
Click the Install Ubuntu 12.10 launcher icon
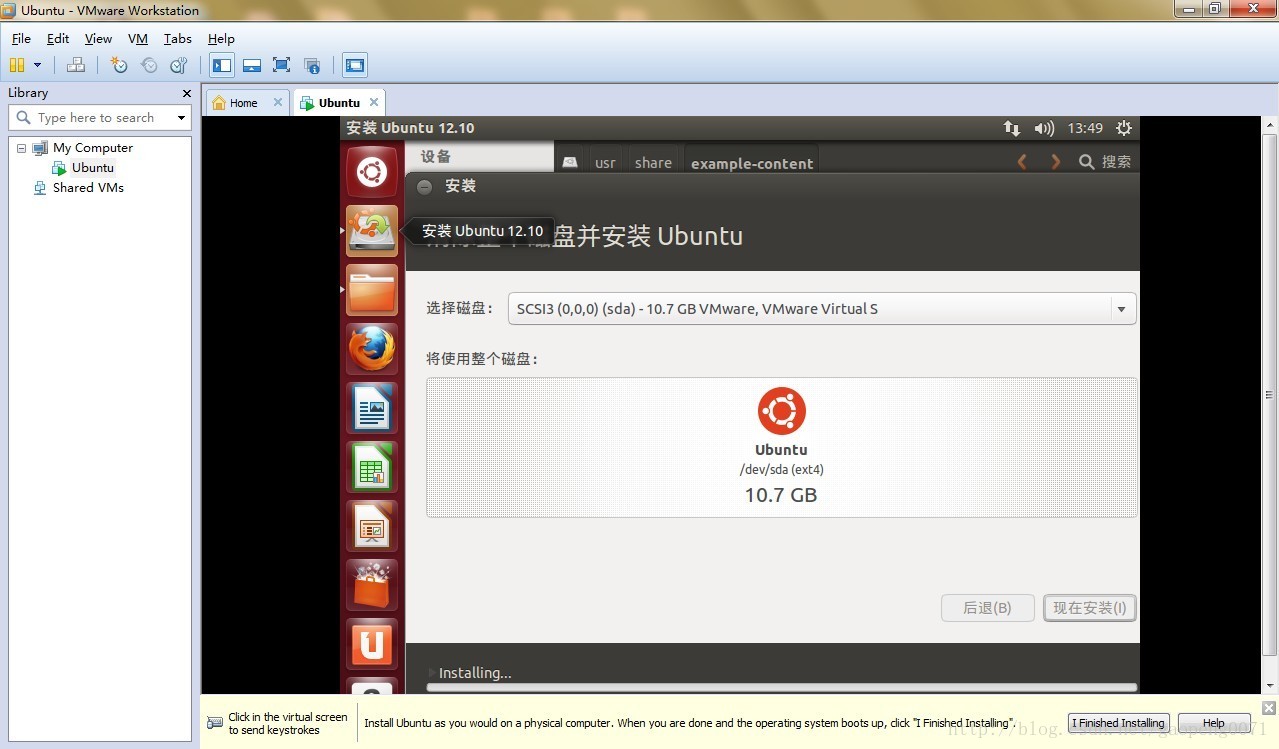(372, 231)
